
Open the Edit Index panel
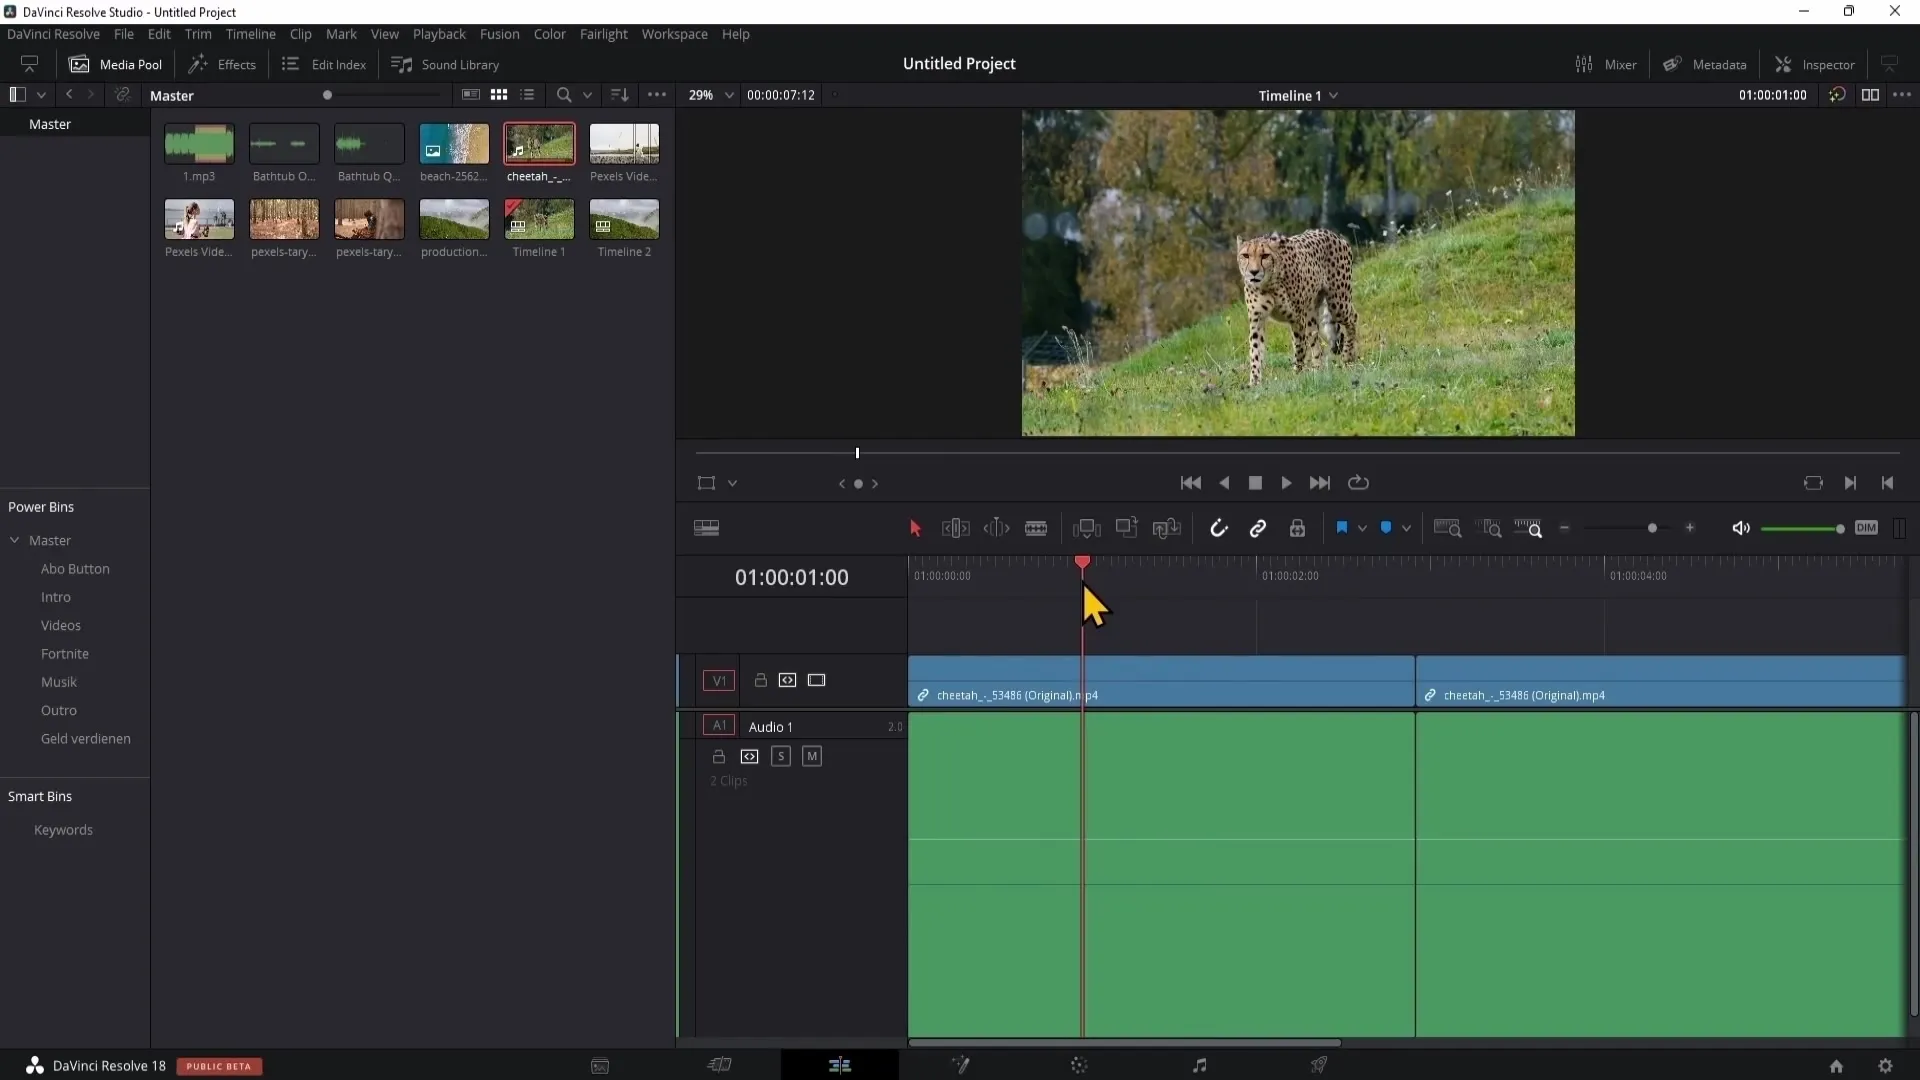324,64
